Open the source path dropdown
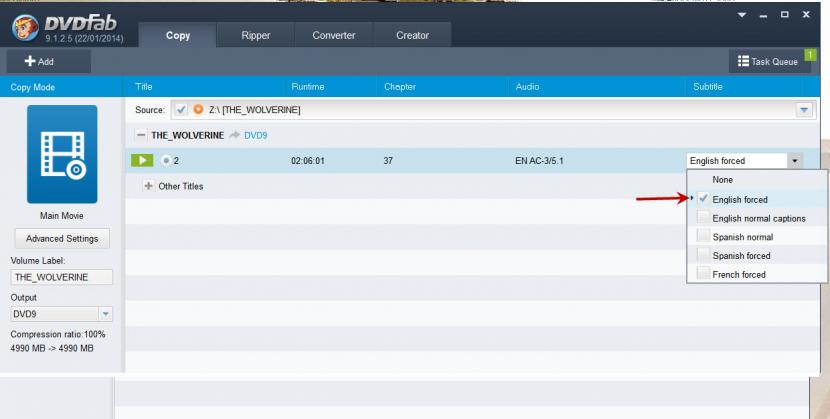Screen dimensions: 830x419 [804, 110]
